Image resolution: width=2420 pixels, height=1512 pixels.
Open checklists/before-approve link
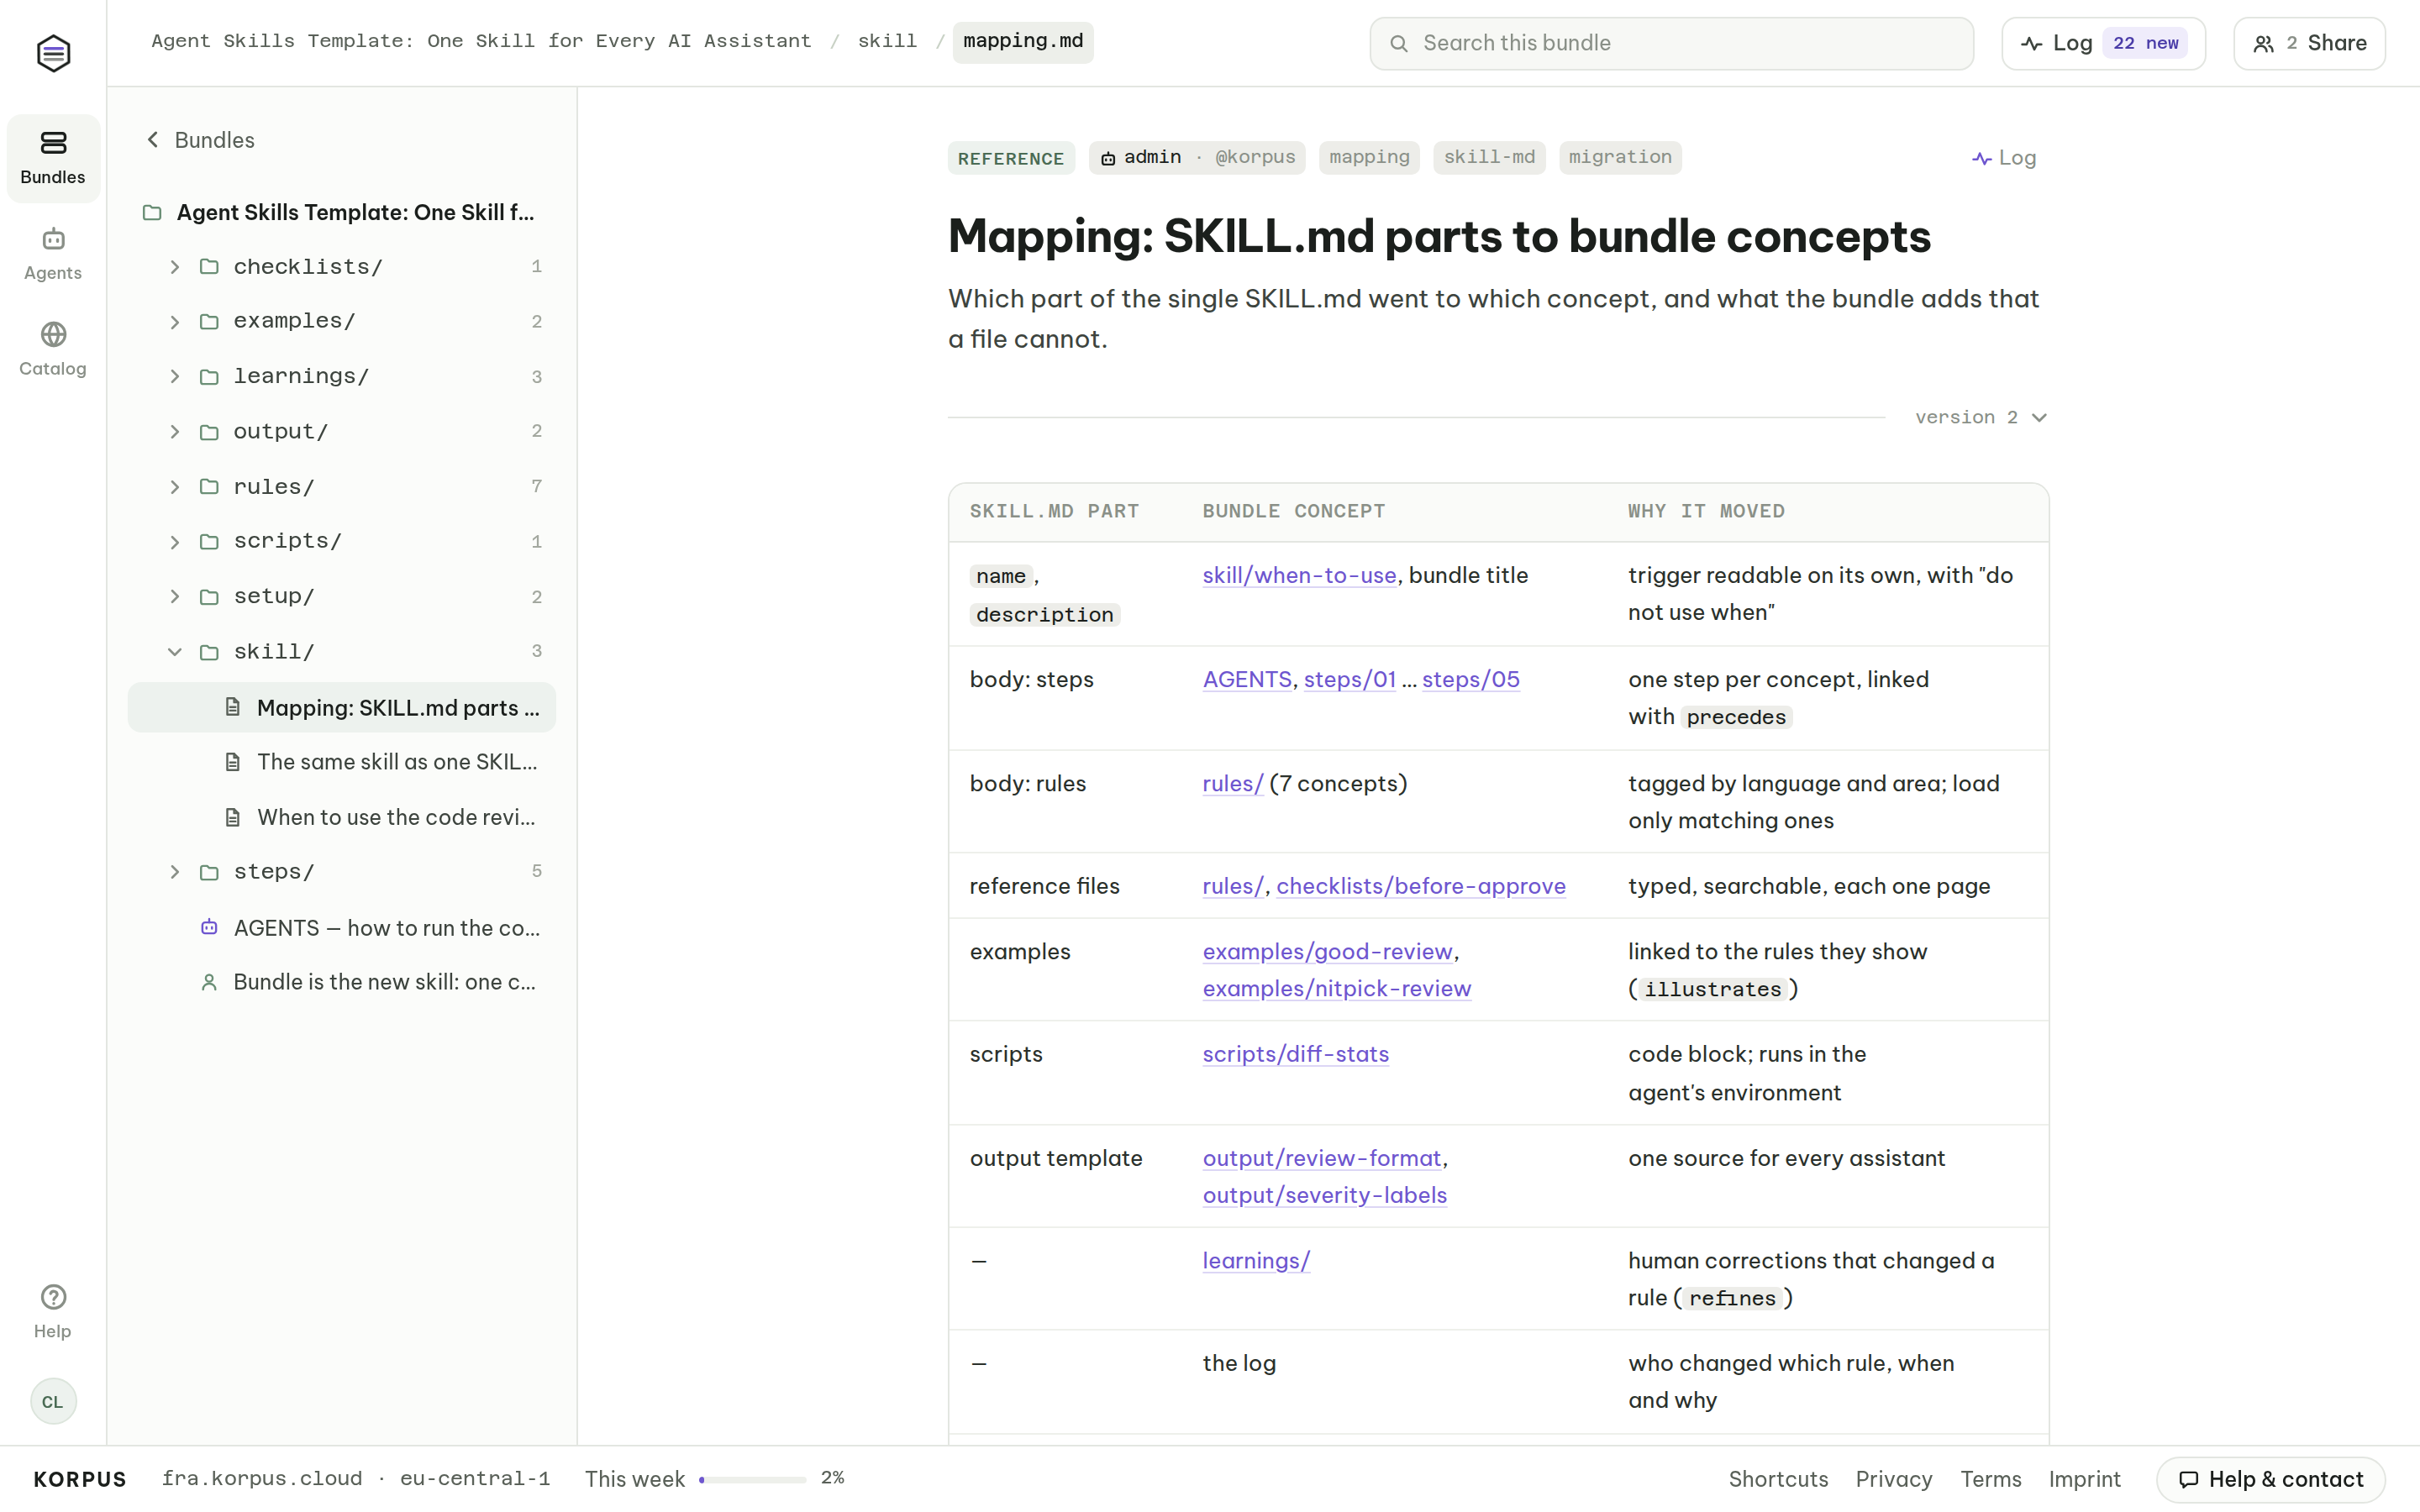pyautogui.click(x=1420, y=886)
